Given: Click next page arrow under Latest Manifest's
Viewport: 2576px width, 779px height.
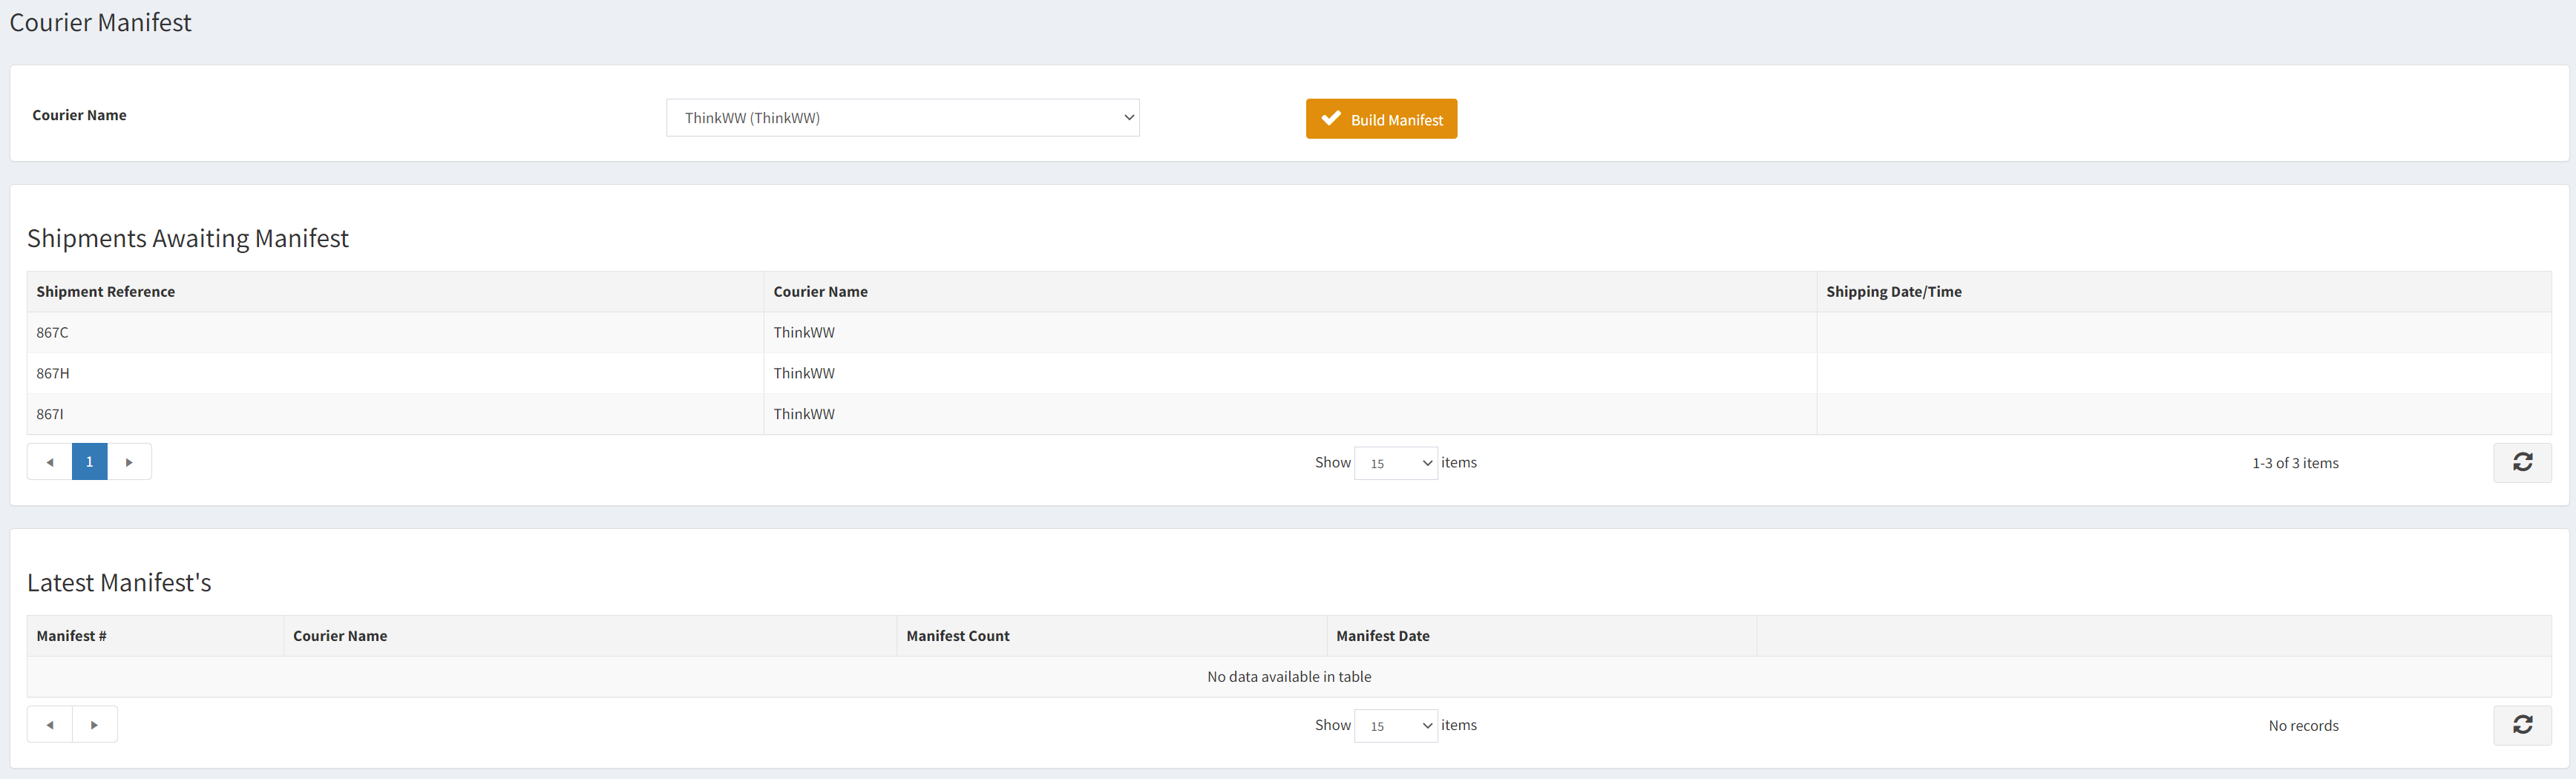Looking at the screenshot, I should tap(95, 723).
